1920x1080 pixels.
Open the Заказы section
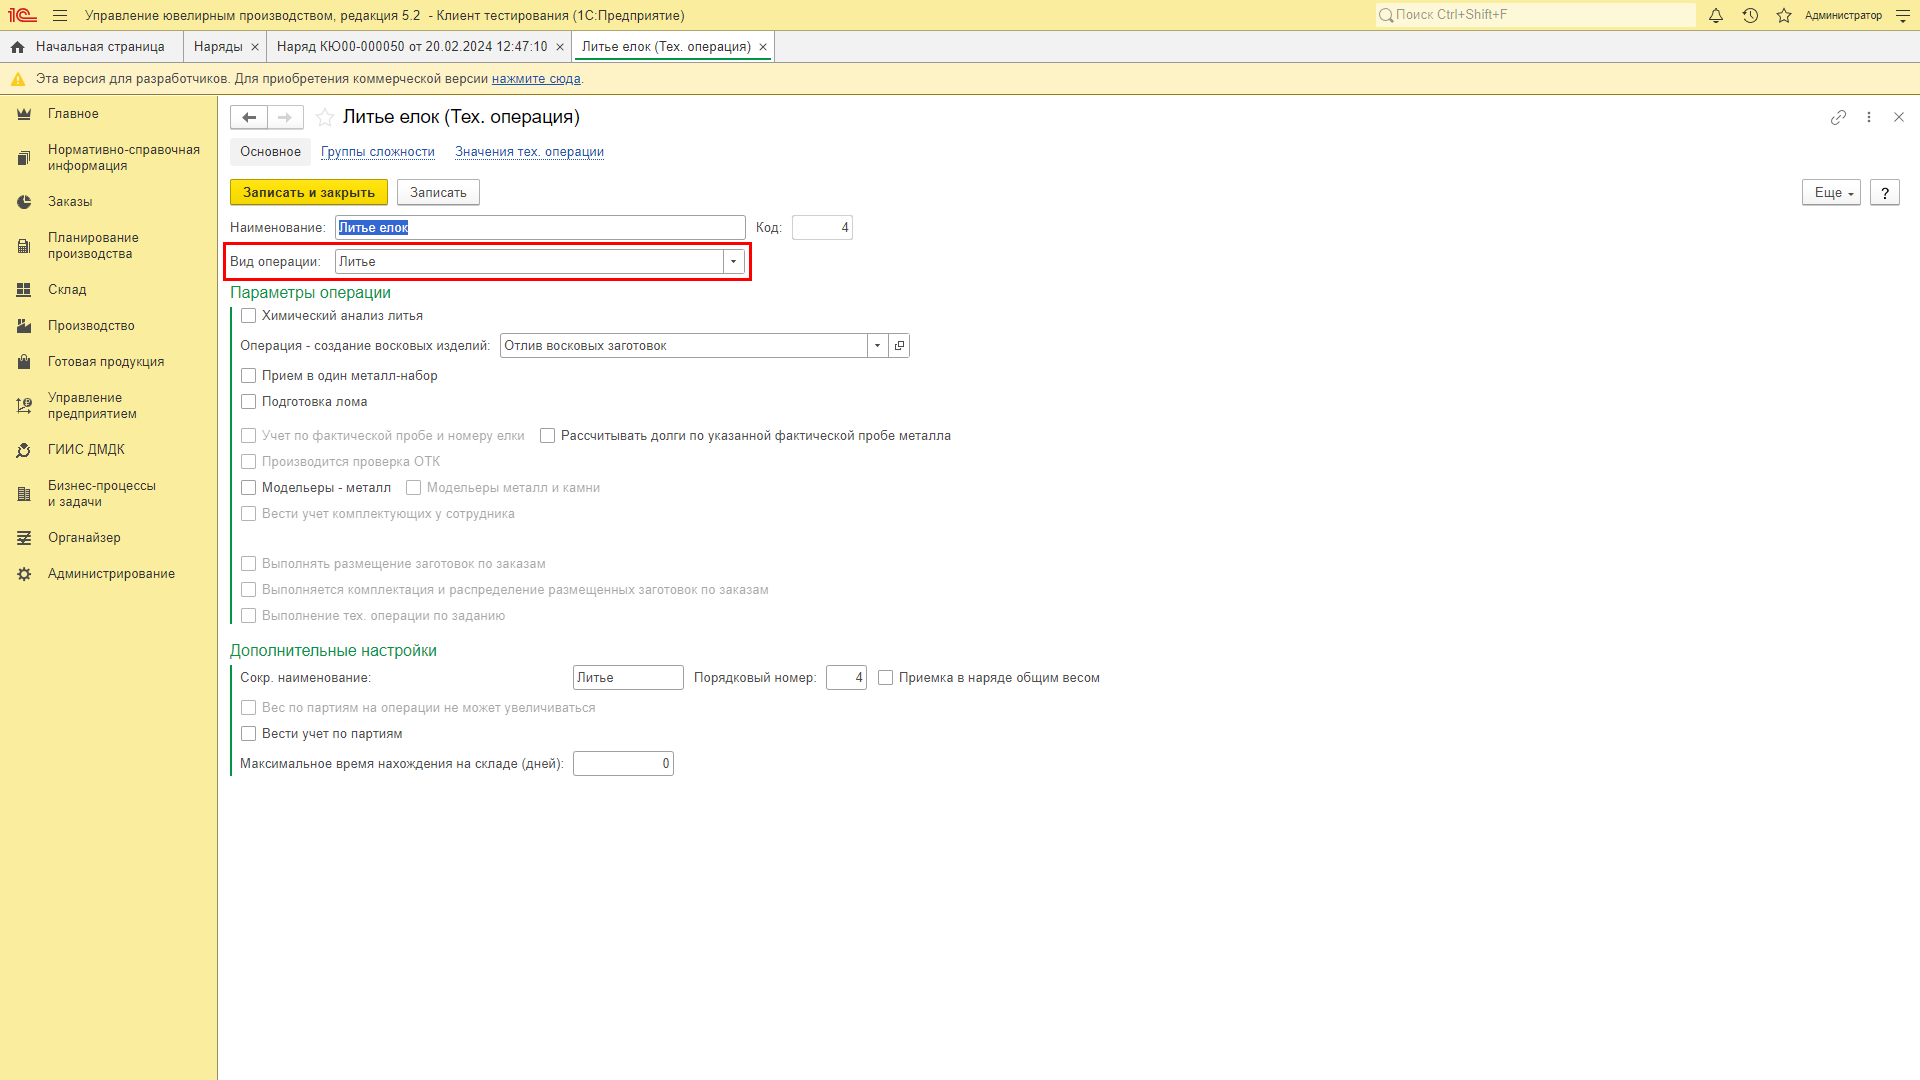point(108,202)
